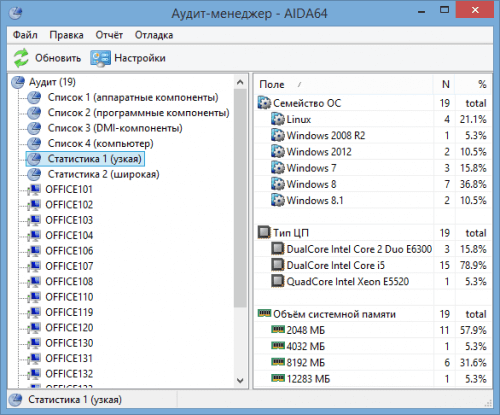Screen dimensions: 500x415
Task: Click the Windows 7 row
Action: (373, 168)
